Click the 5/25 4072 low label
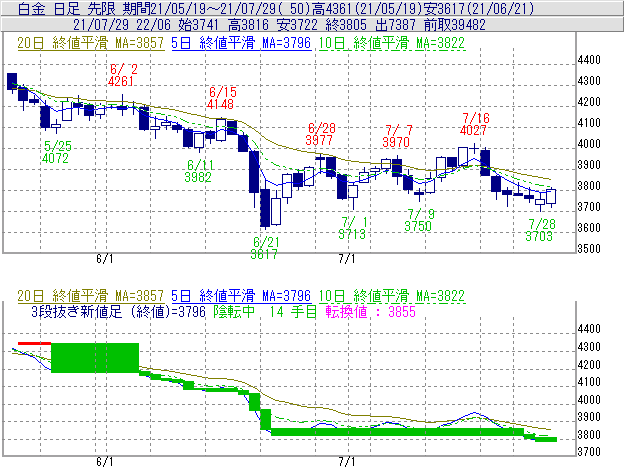624x475 pixels. (57, 152)
